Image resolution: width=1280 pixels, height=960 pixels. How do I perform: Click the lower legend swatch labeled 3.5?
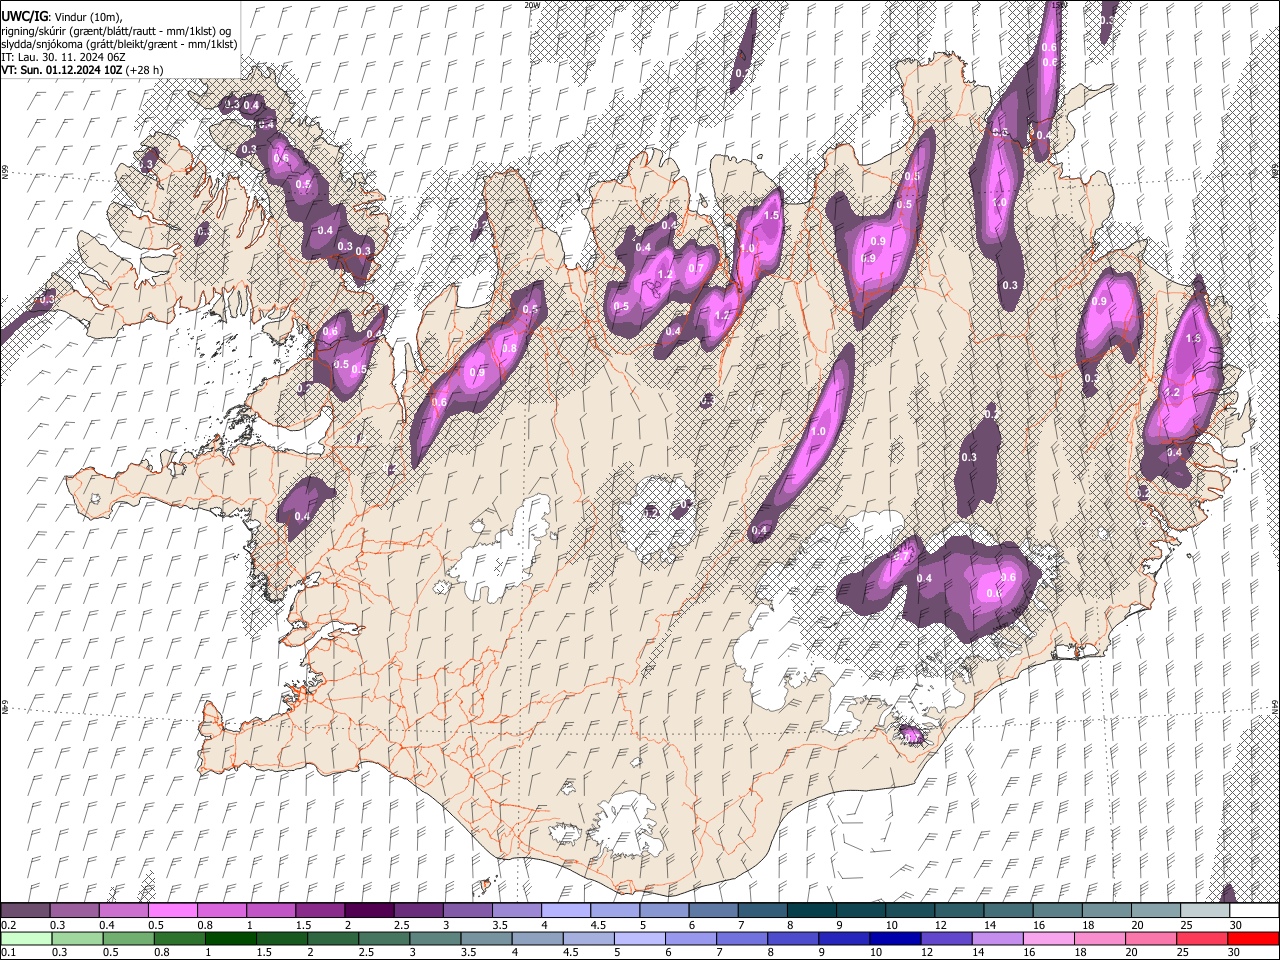coord(486,938)
